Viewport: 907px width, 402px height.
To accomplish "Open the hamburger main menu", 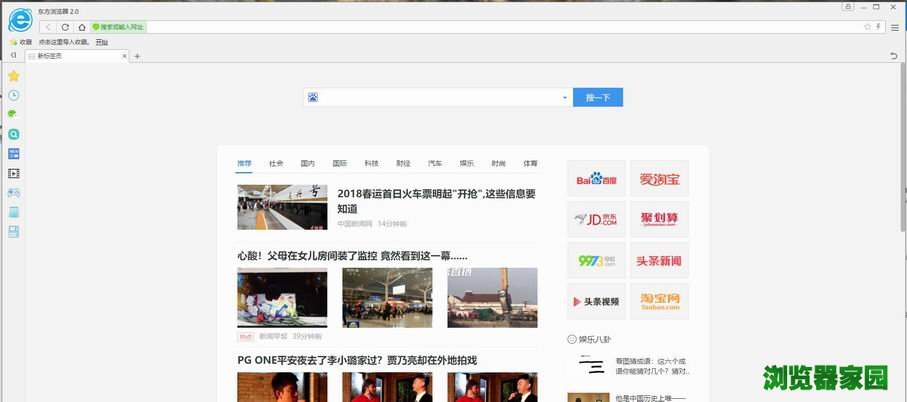I will (894, 27).
